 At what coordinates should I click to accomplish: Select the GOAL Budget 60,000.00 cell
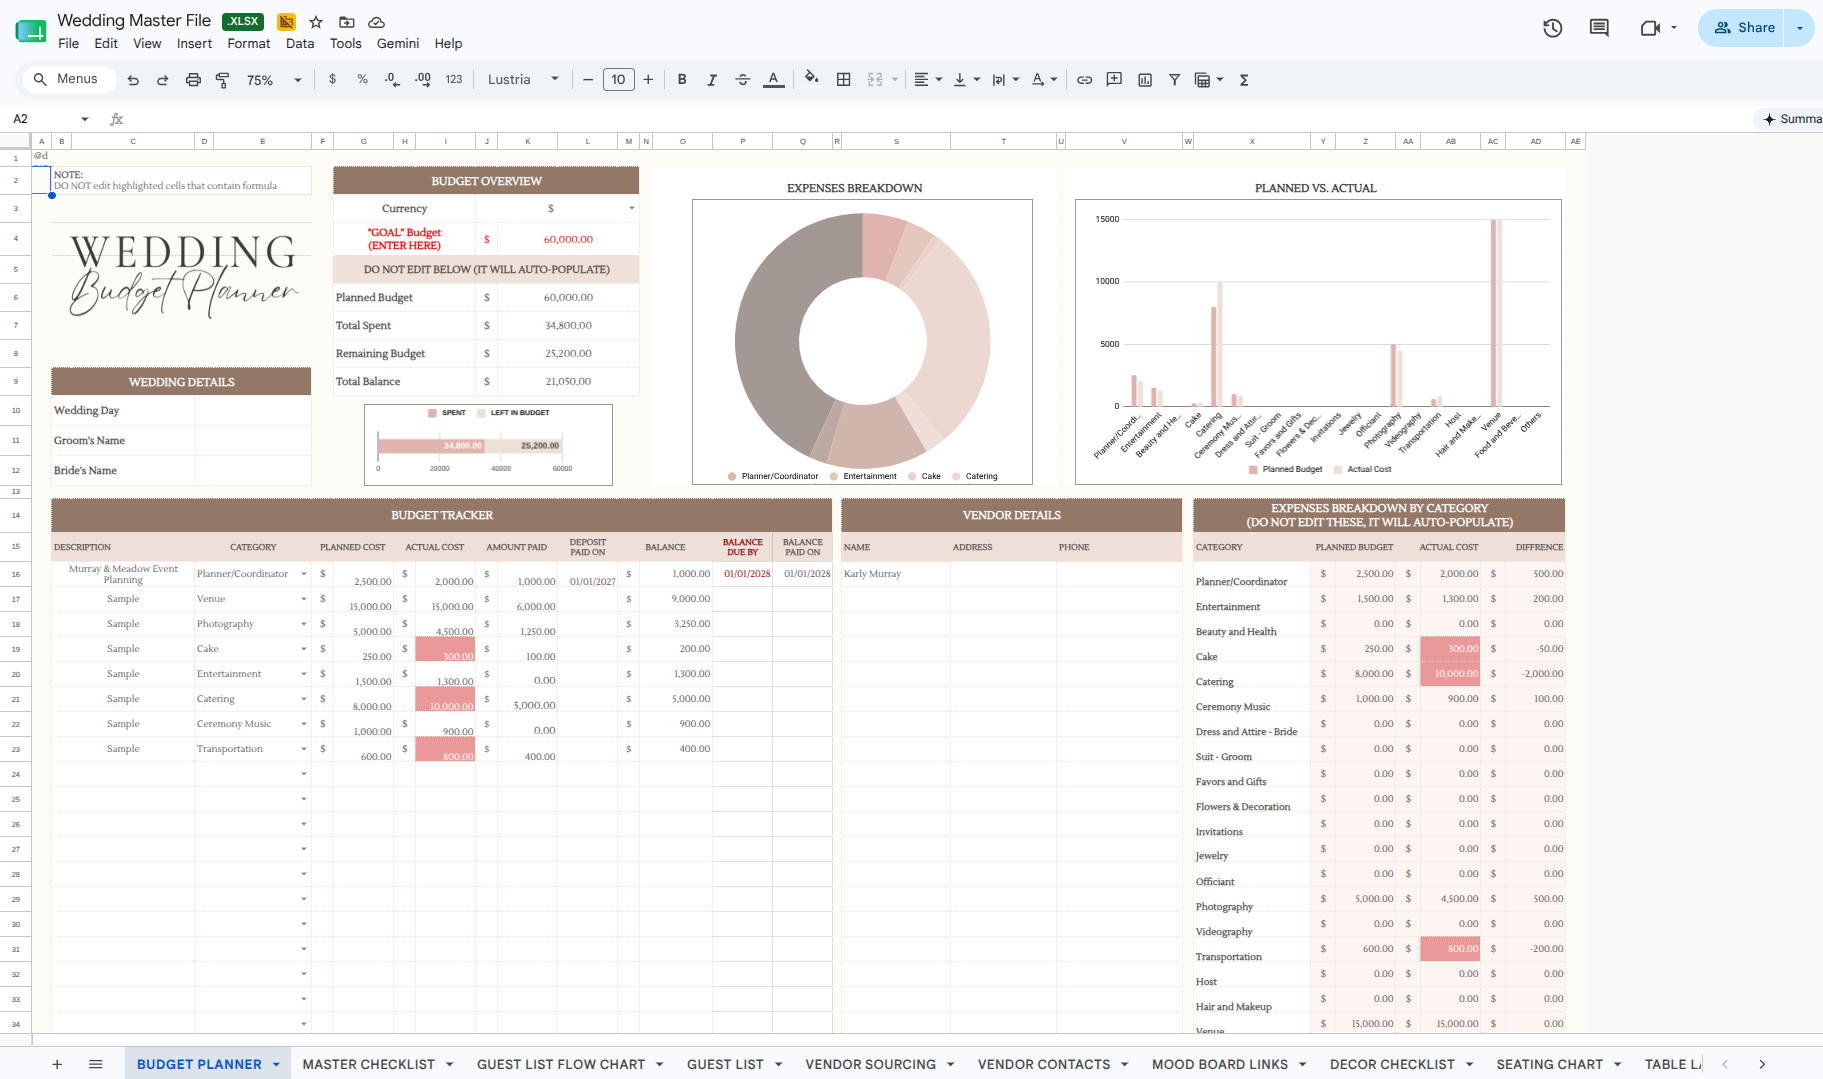click(568, 239)
